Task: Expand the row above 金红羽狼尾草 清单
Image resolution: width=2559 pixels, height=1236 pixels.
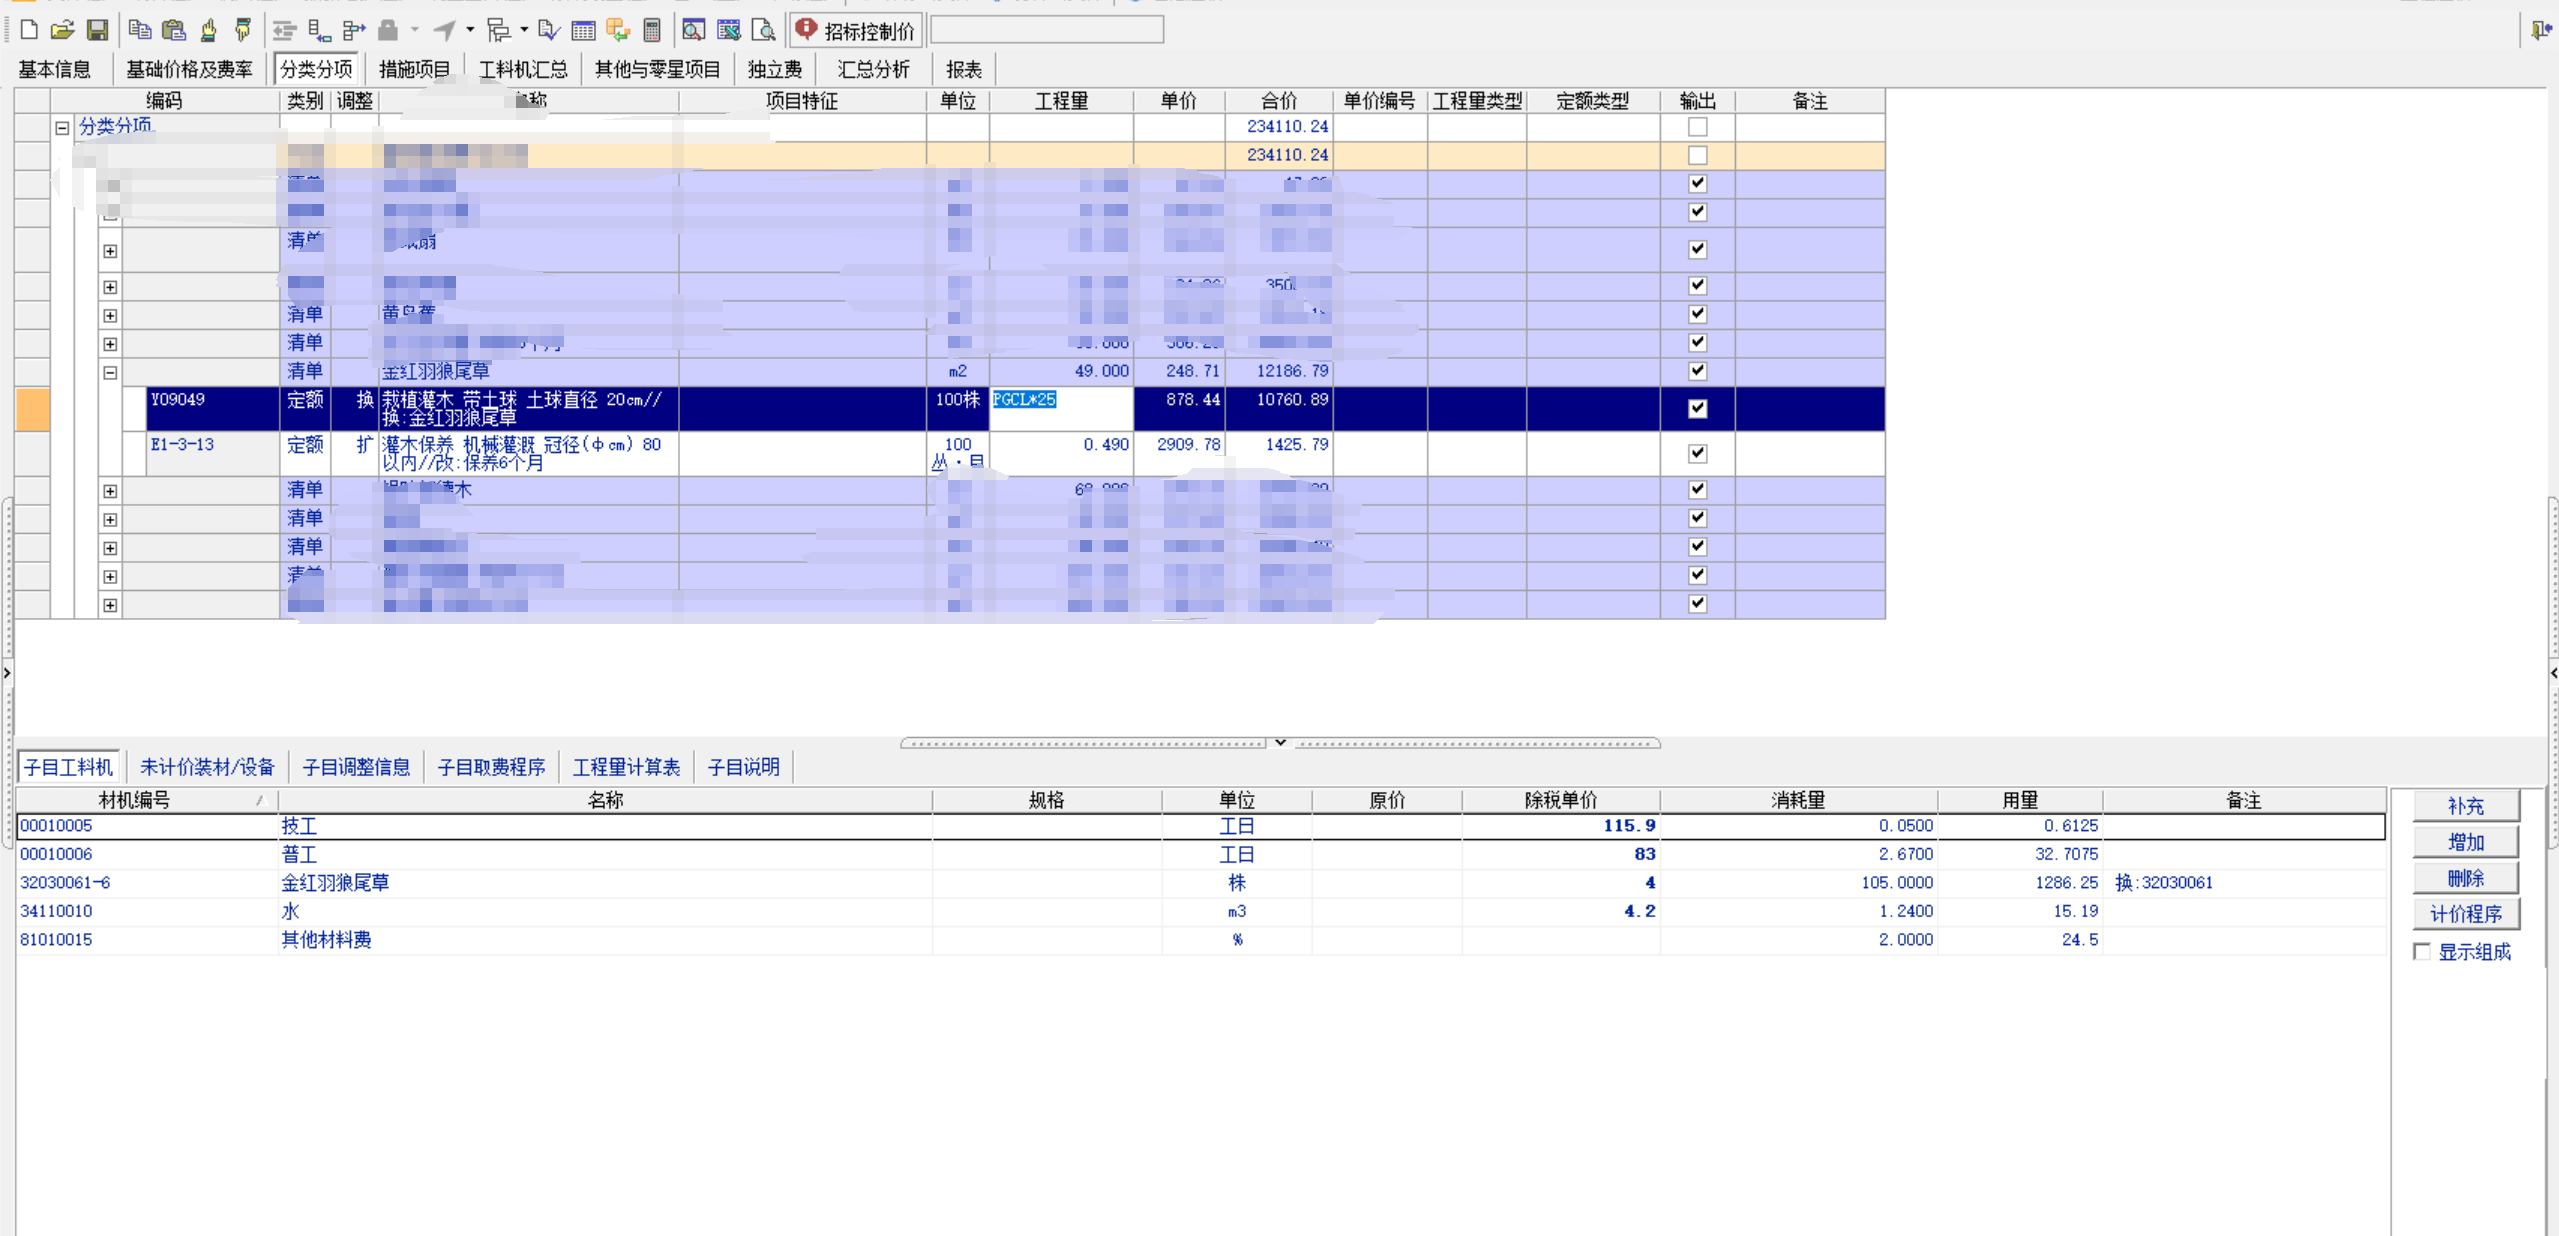Action: 110,344
